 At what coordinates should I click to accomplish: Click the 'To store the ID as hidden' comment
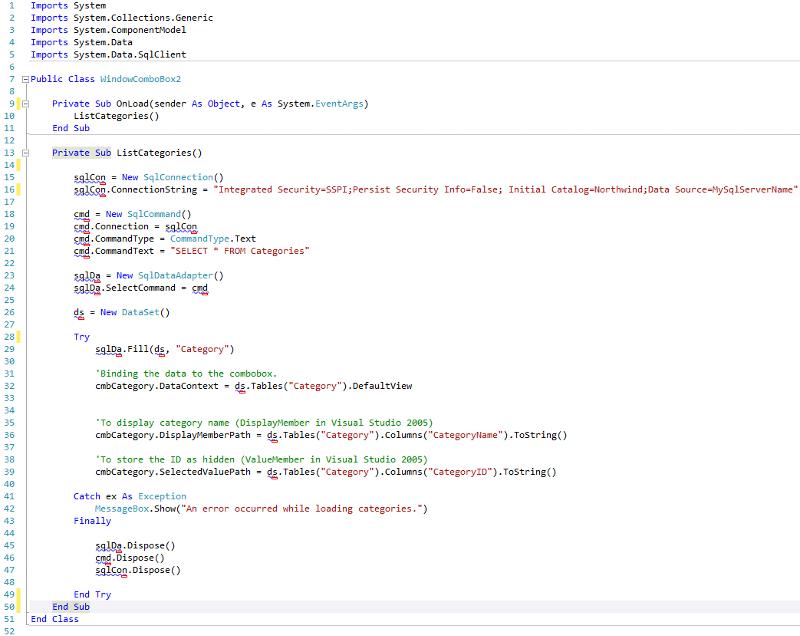tap(261, 460)
